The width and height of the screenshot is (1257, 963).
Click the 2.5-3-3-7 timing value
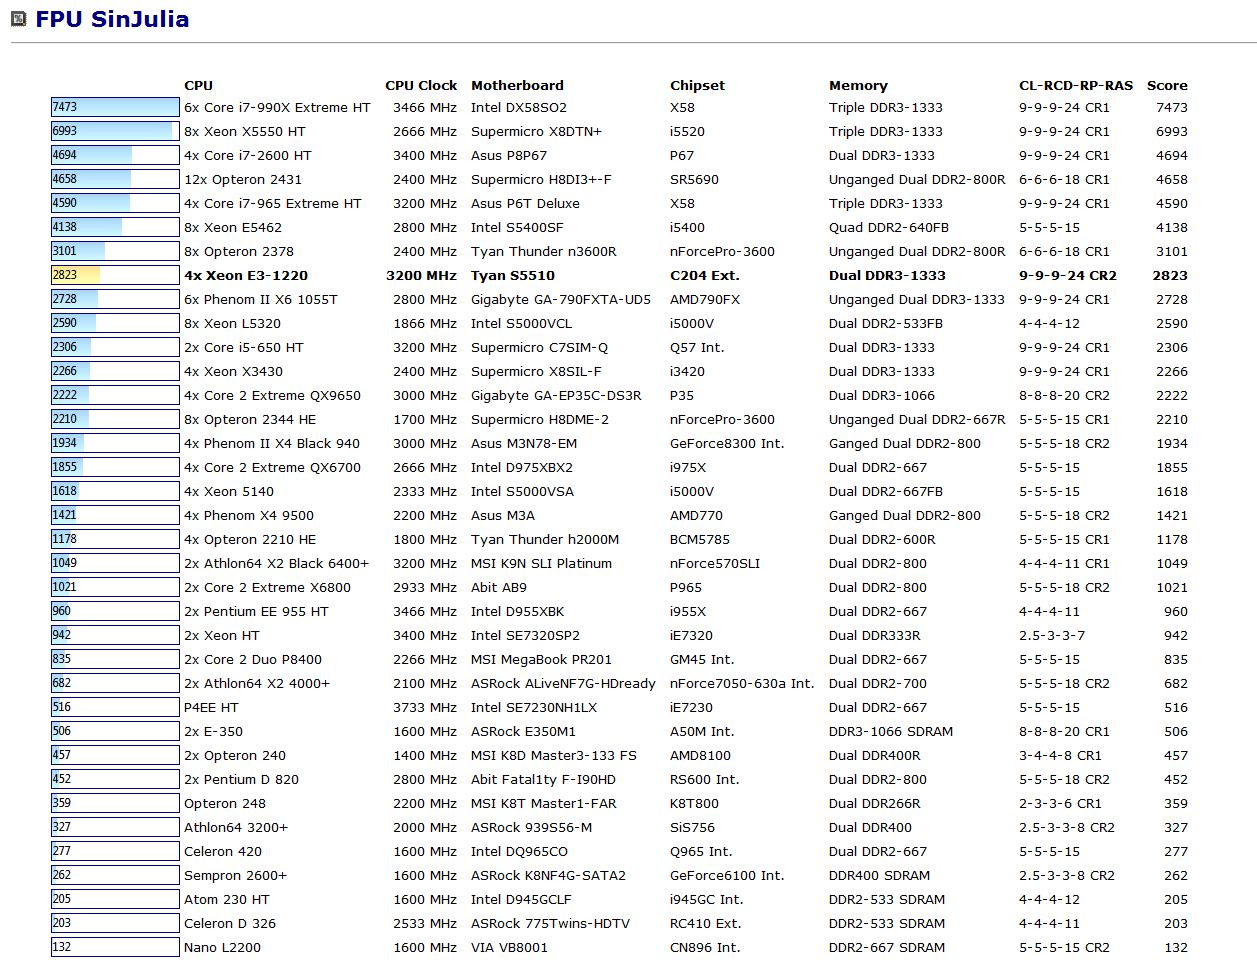click(x=1052, y=635)
